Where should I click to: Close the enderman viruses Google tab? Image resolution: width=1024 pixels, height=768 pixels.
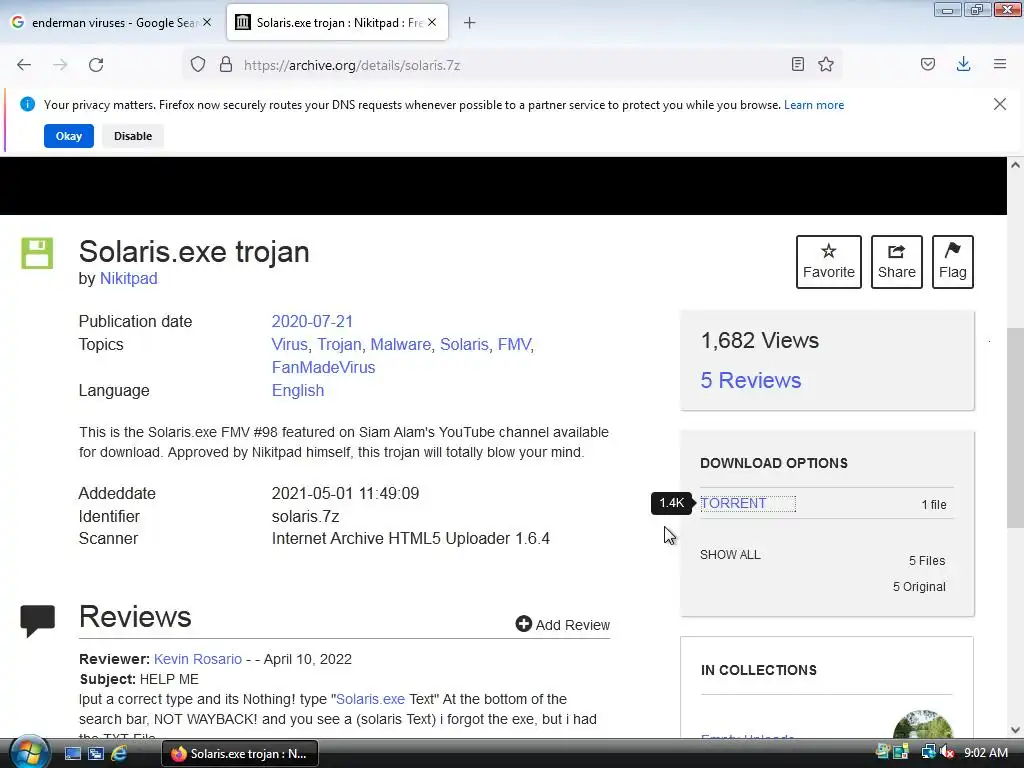[207, 22]
